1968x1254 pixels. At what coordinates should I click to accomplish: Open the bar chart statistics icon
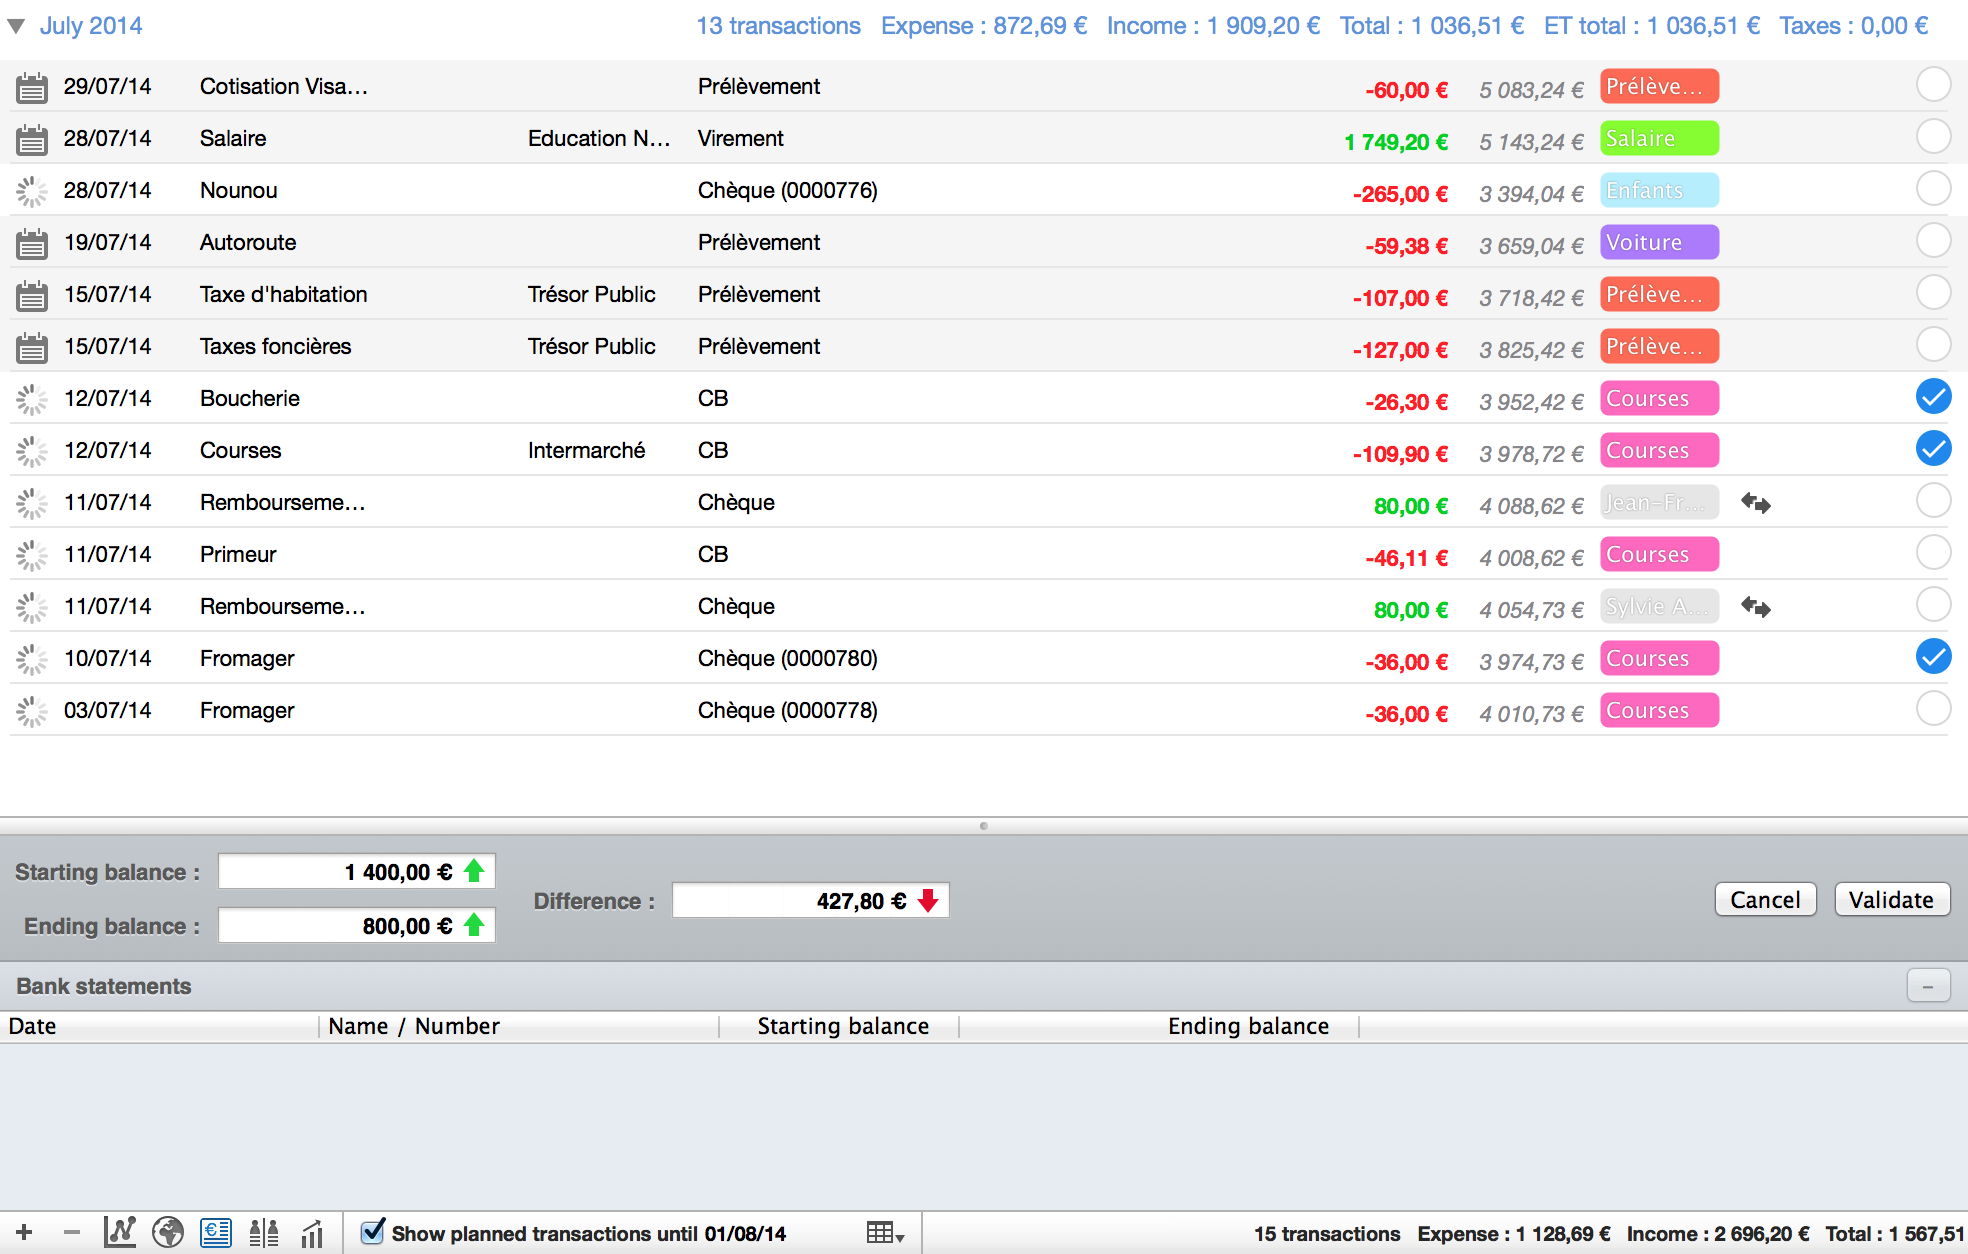coord(312,1233)
